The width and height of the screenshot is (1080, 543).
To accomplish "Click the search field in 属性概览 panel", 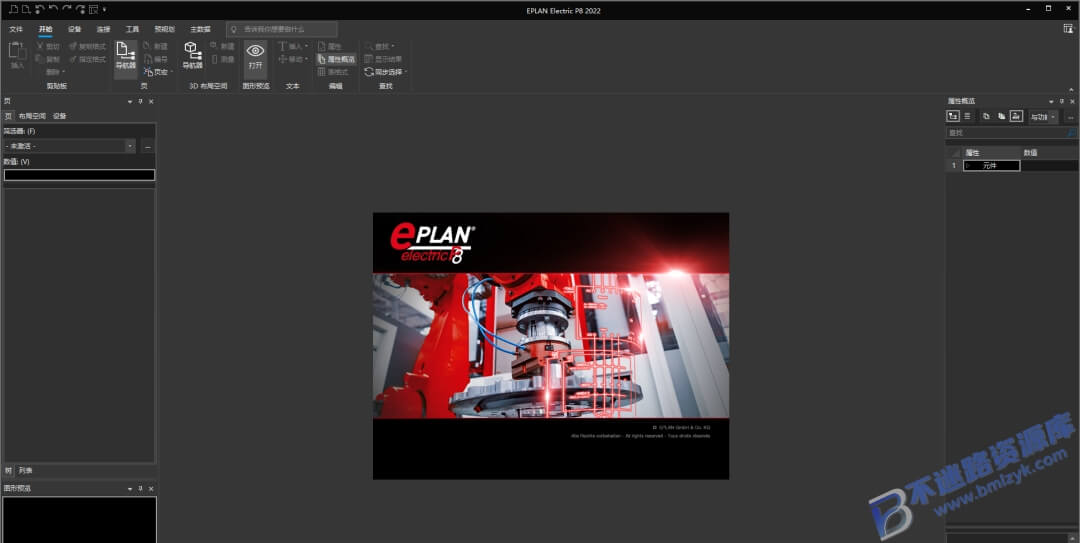I will (x=1011, y=133).
